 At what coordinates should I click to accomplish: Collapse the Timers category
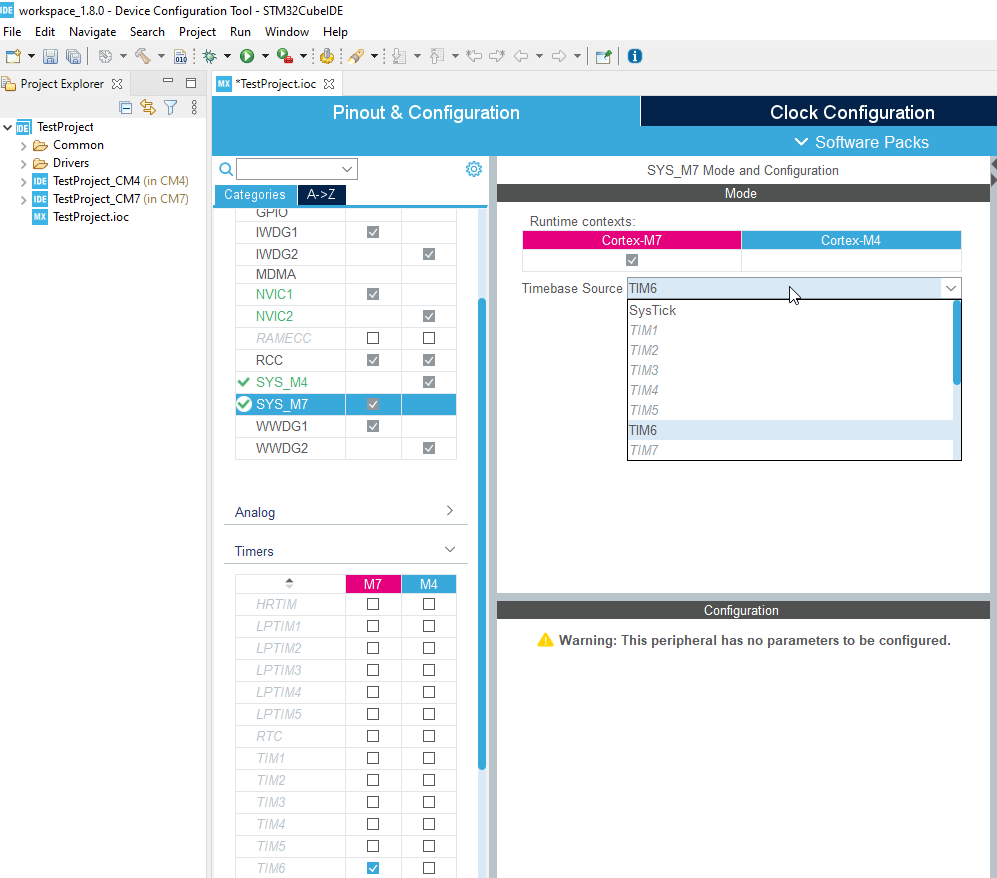450,549
